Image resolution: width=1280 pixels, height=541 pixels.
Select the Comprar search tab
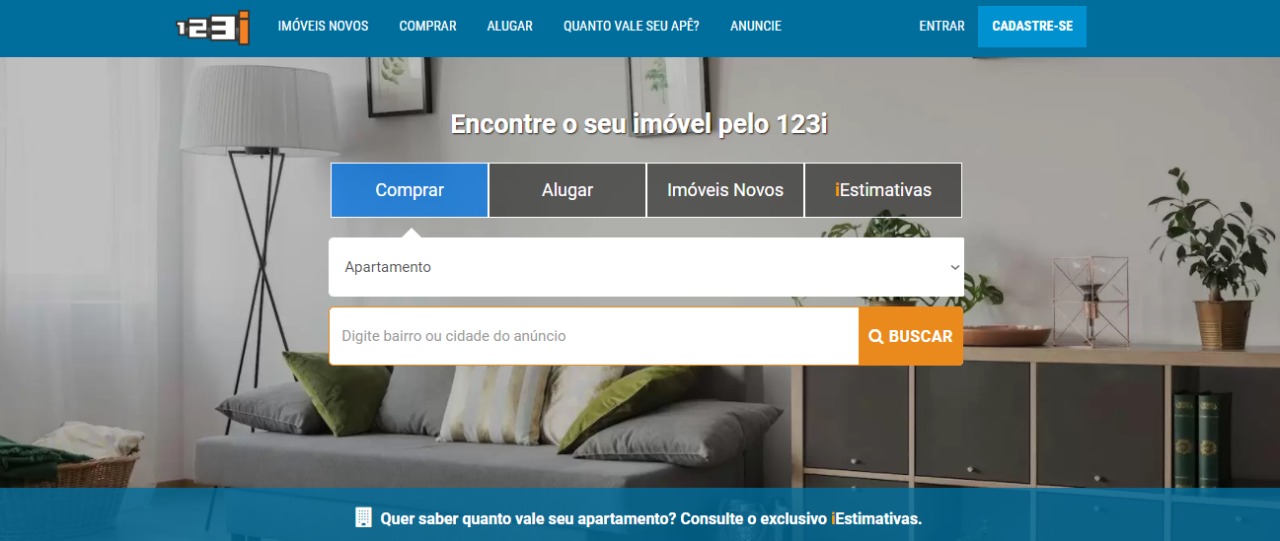410,190
